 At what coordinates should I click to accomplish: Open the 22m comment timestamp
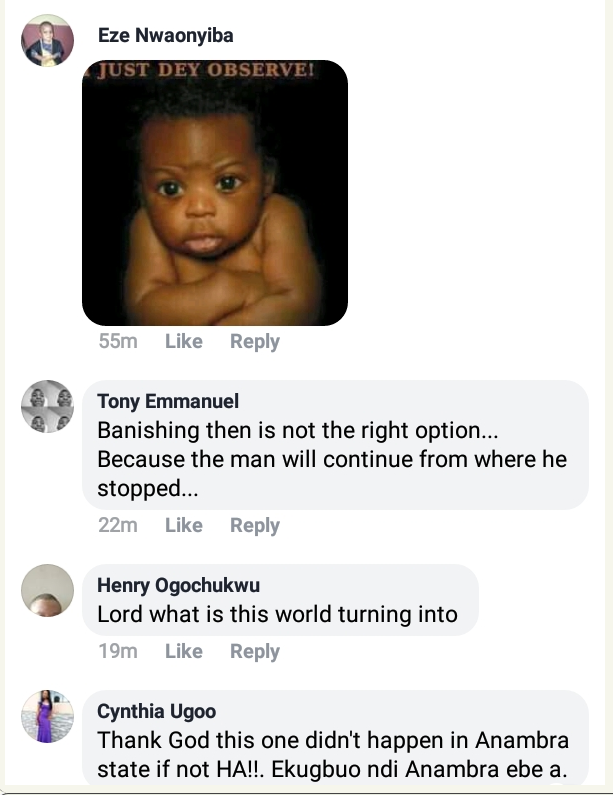tap(118, 526)
